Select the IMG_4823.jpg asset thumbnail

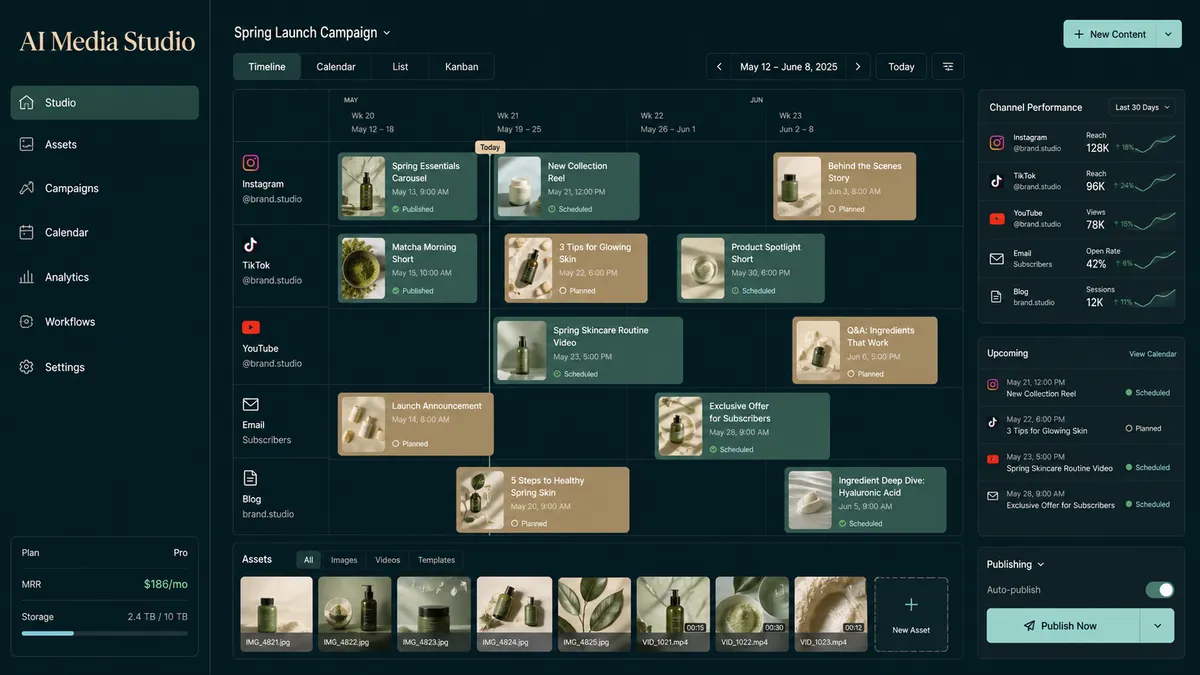pos(434,614)
